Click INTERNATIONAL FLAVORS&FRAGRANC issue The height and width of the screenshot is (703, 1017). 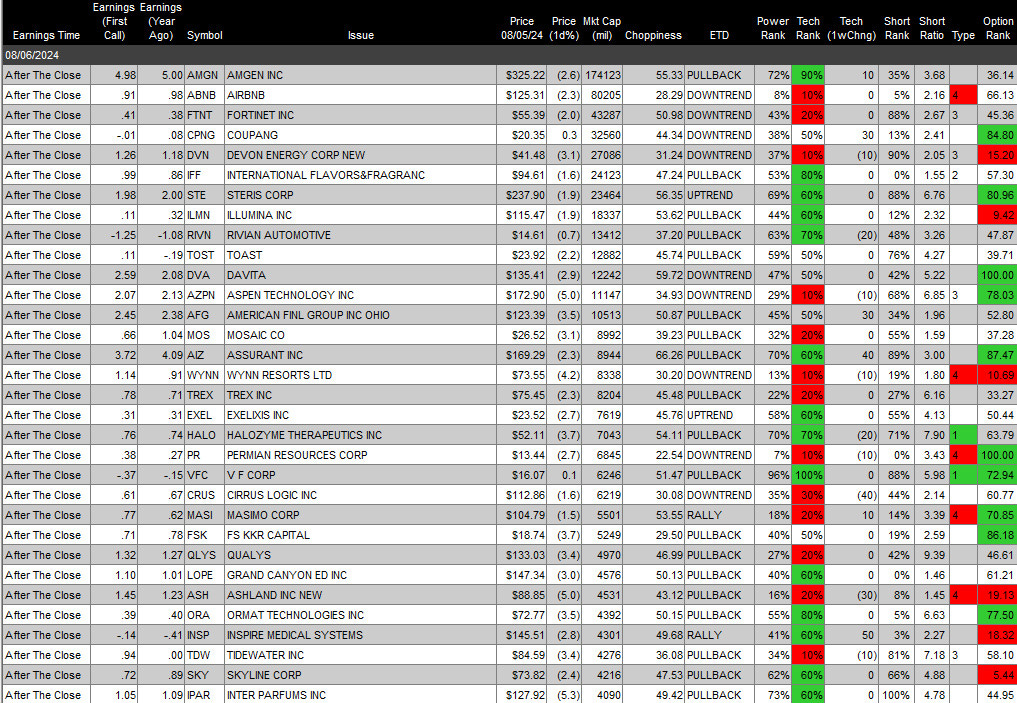(x=326, y=175)
